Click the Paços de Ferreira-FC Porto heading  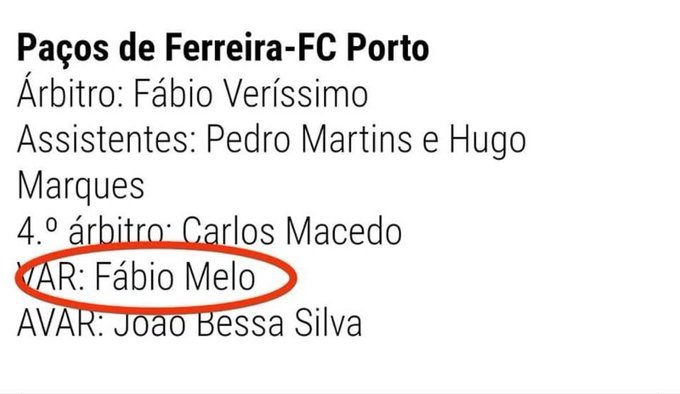(223, 49)
